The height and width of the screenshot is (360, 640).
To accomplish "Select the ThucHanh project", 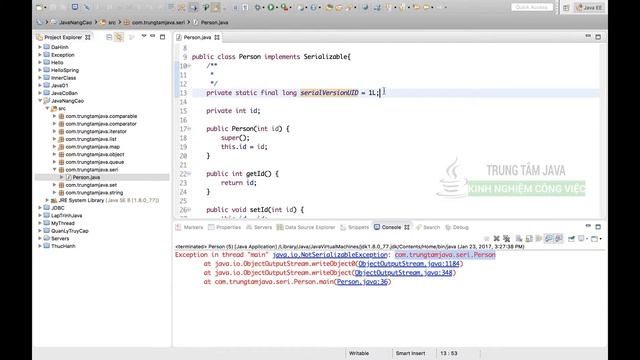I will 63,246.
